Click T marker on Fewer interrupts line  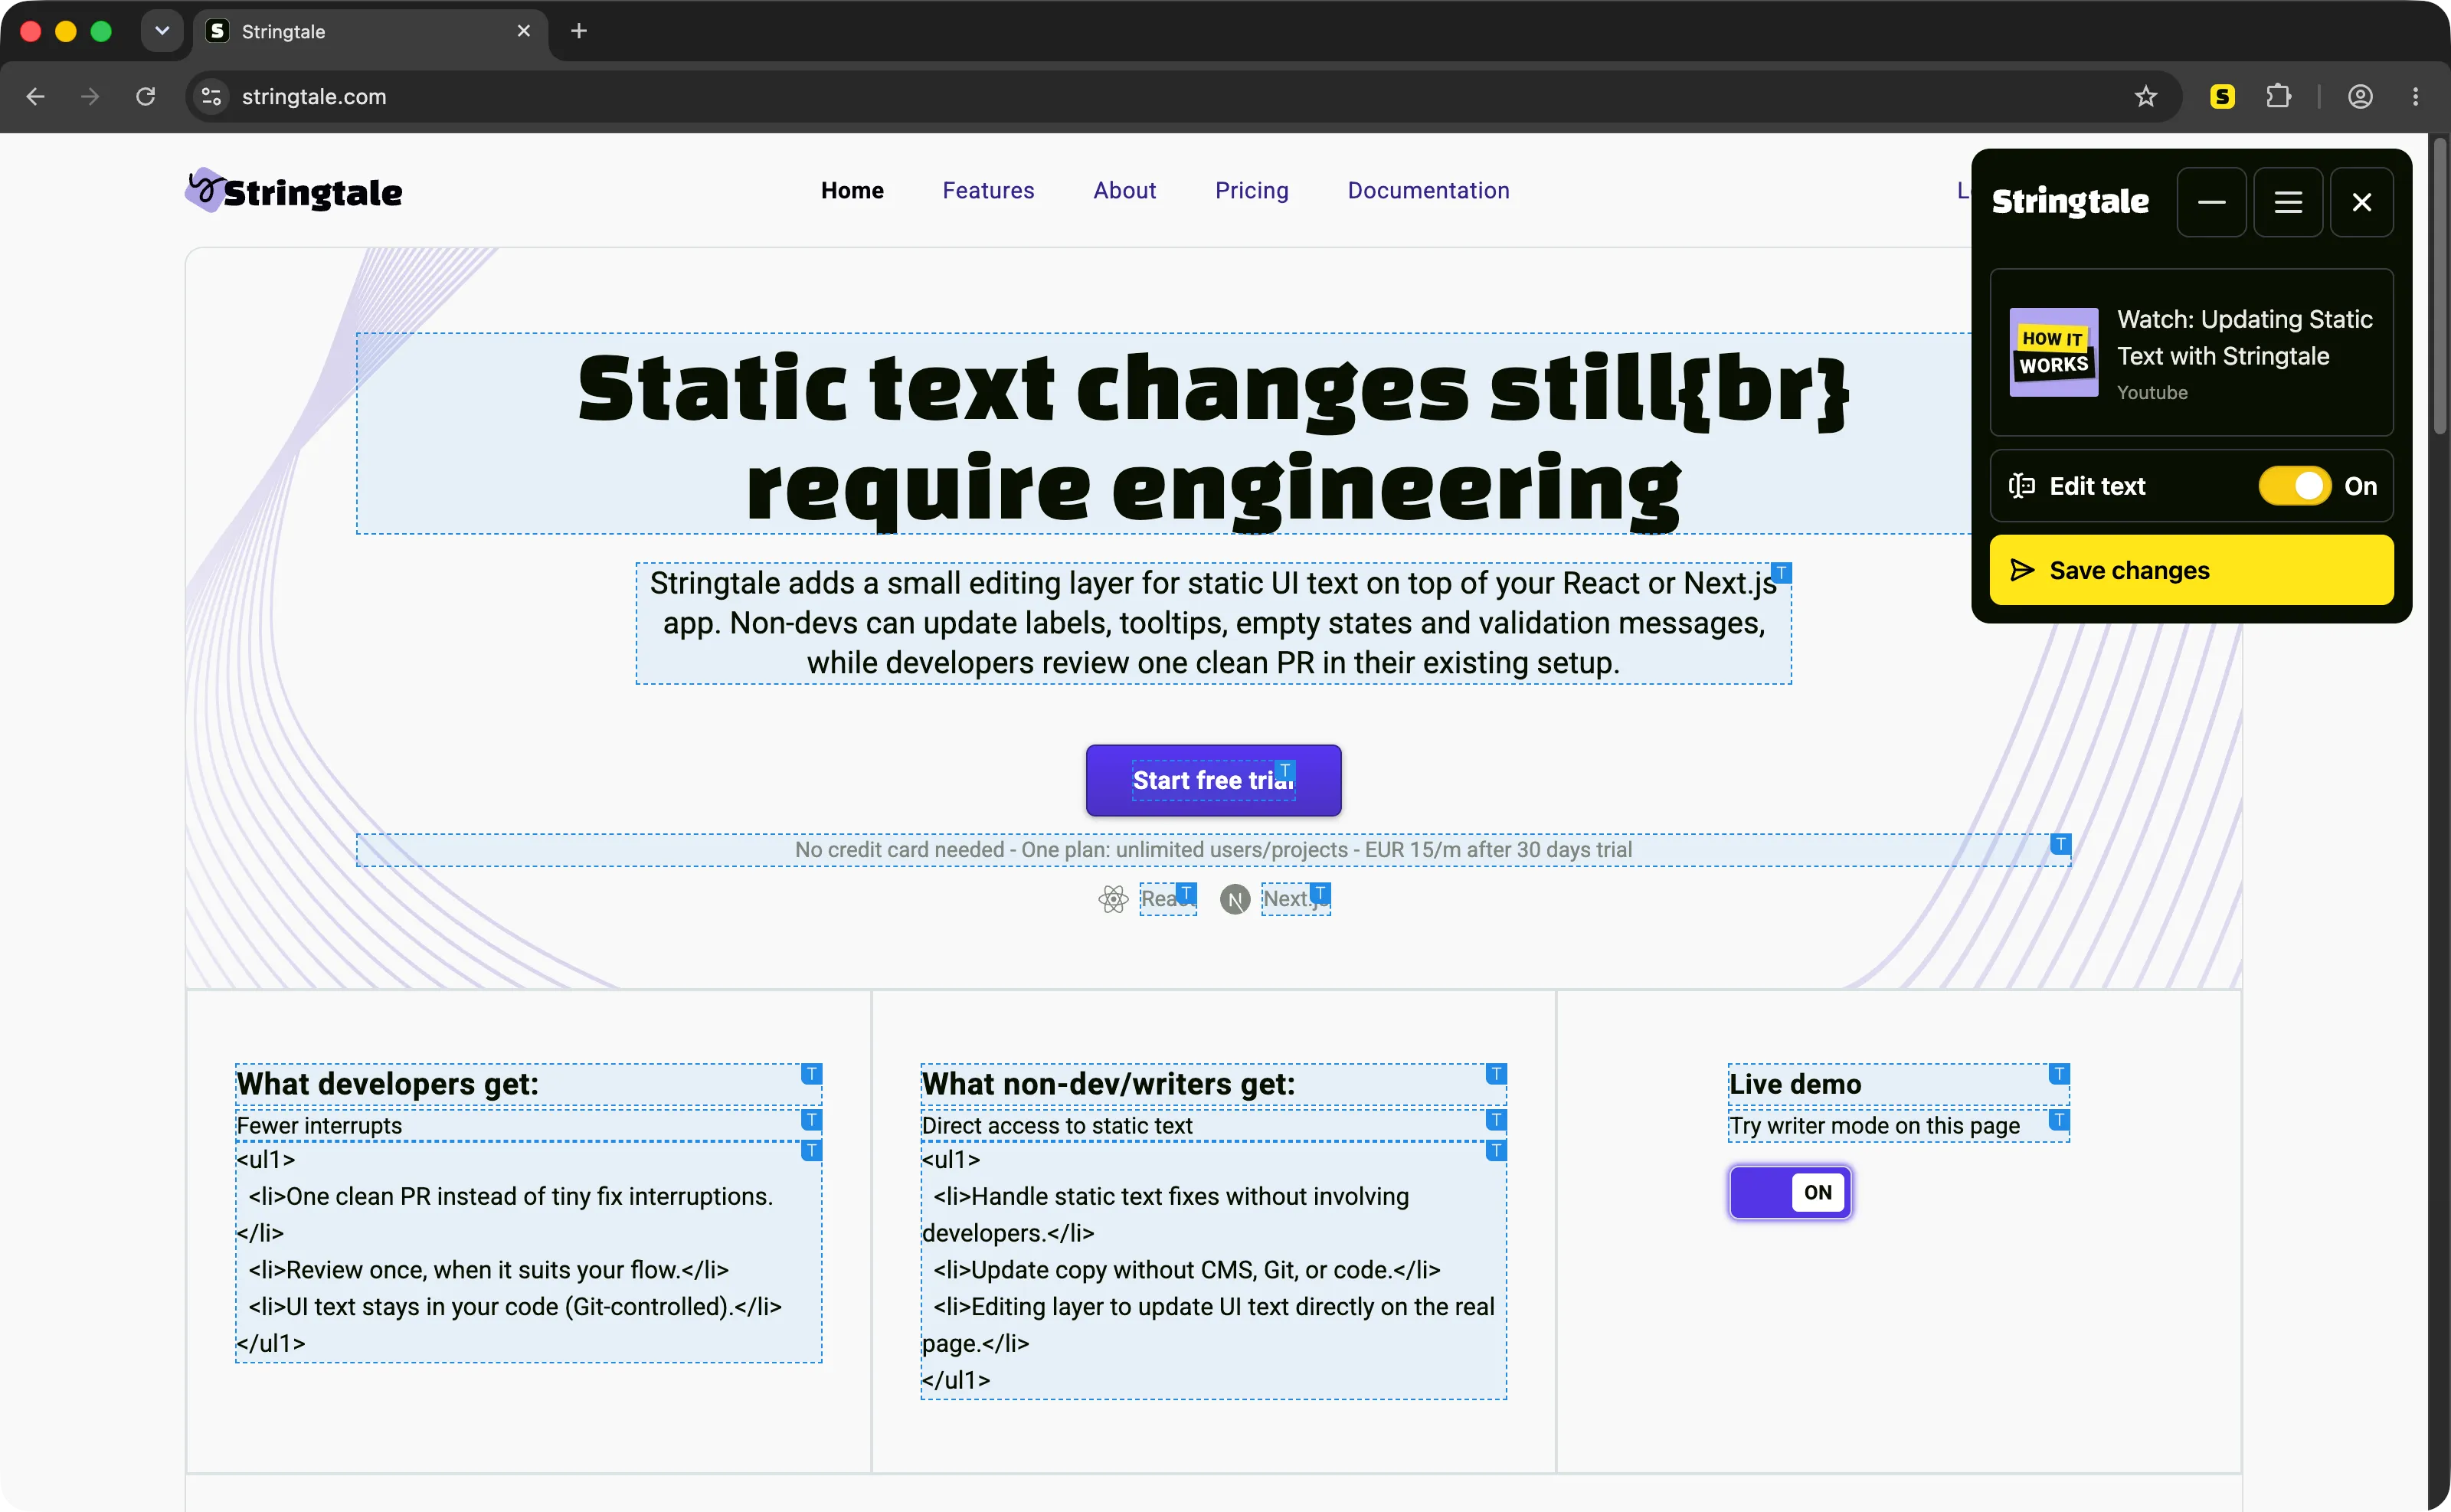(x=811, y=1119)
